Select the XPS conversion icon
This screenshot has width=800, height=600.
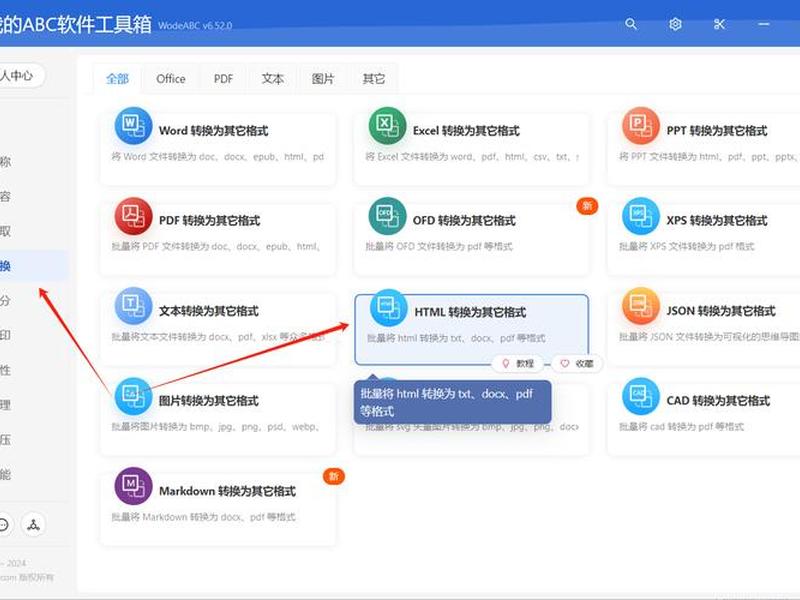point(641,216)
